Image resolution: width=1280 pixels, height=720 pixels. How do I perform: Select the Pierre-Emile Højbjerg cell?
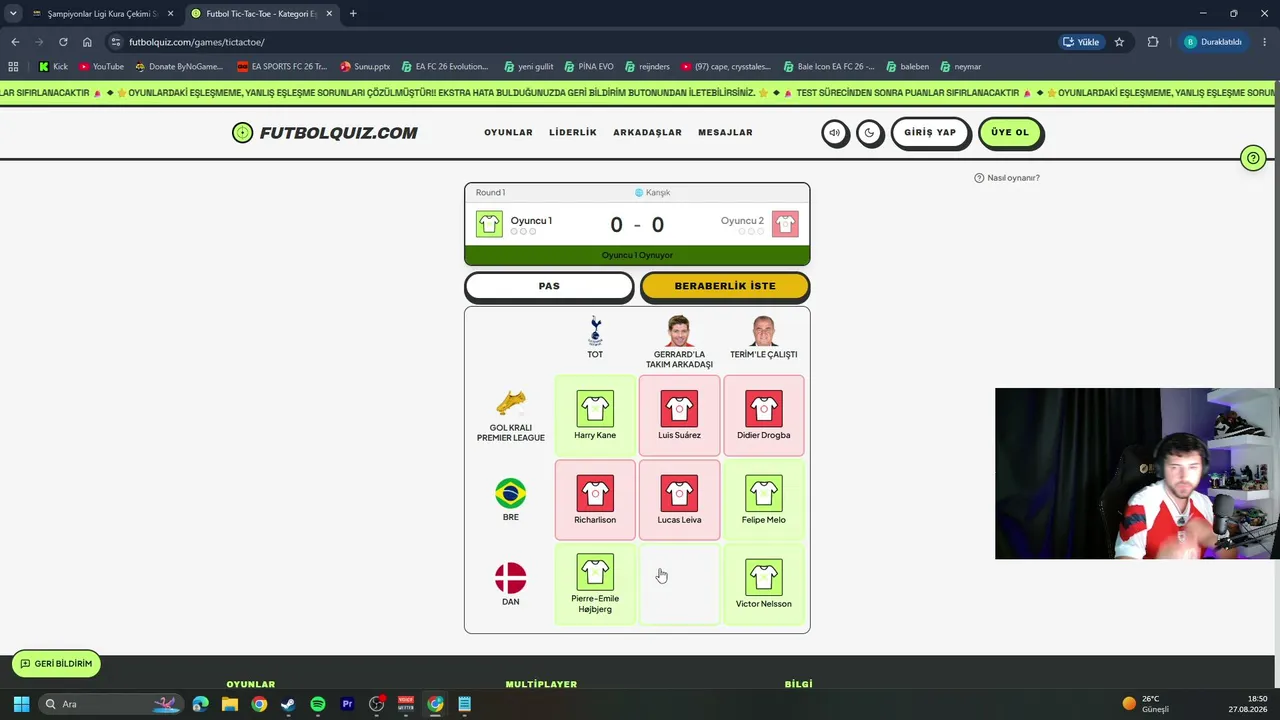(595, 584)
